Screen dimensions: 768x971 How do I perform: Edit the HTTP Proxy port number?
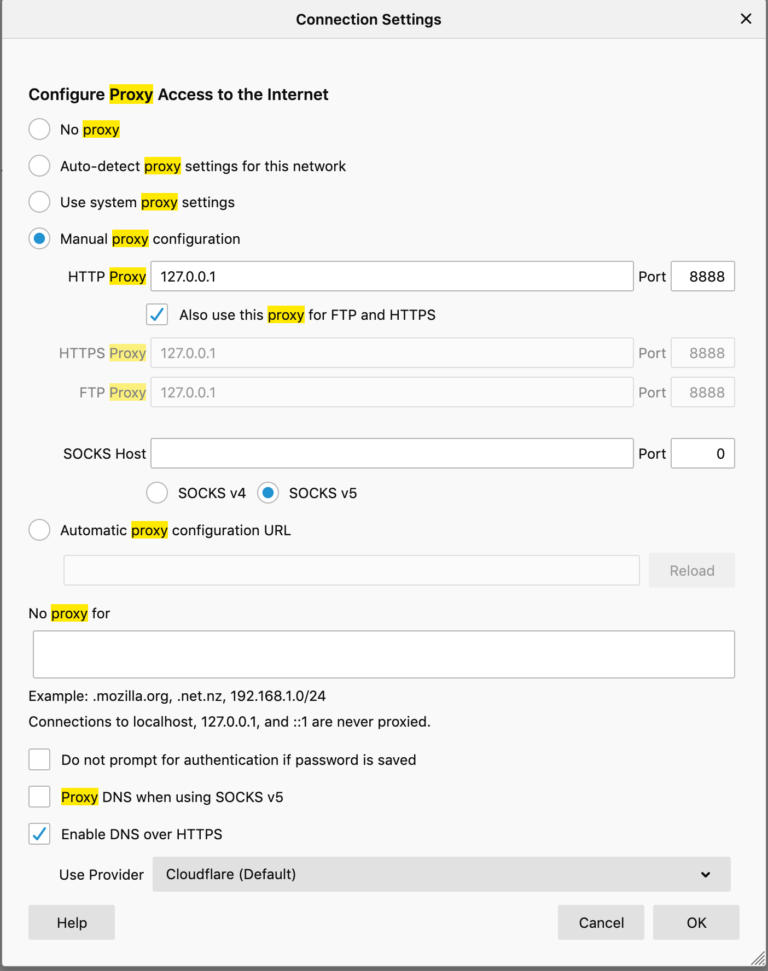pyautogui.click(x=703, y=276)
